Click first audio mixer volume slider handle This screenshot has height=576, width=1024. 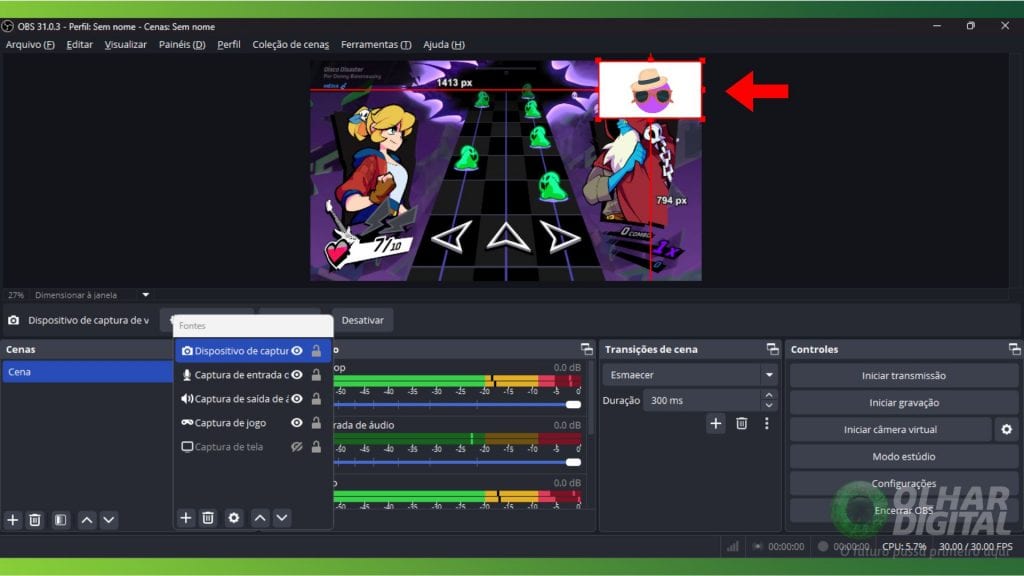coord(573,404)
